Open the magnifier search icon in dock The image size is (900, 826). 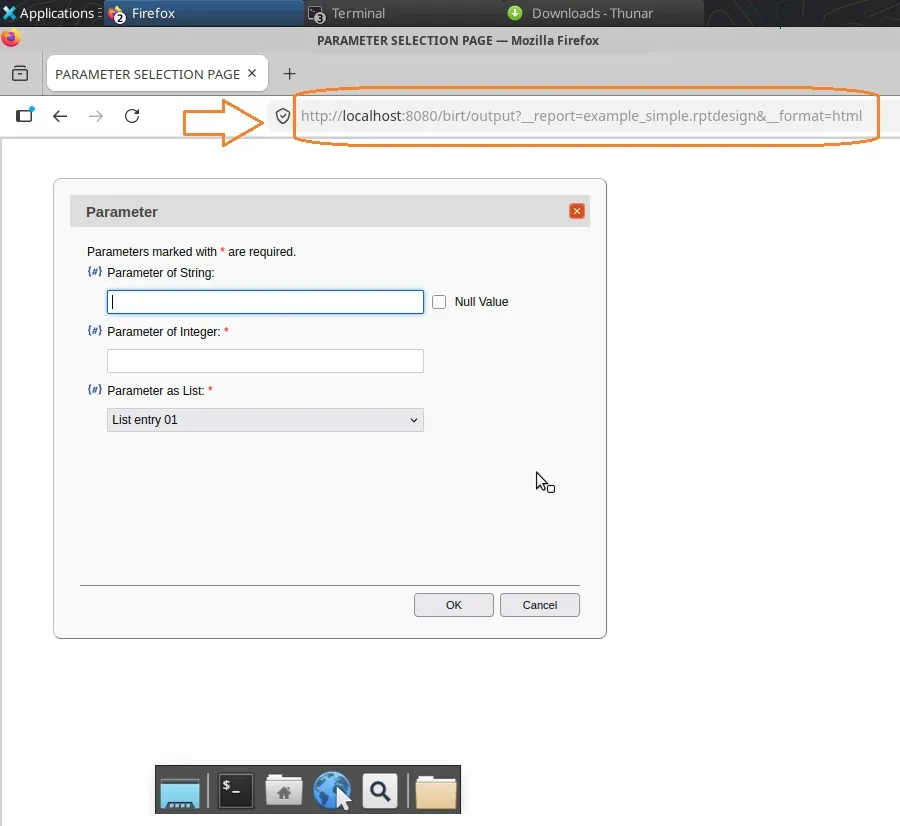(x=380, y=792)
